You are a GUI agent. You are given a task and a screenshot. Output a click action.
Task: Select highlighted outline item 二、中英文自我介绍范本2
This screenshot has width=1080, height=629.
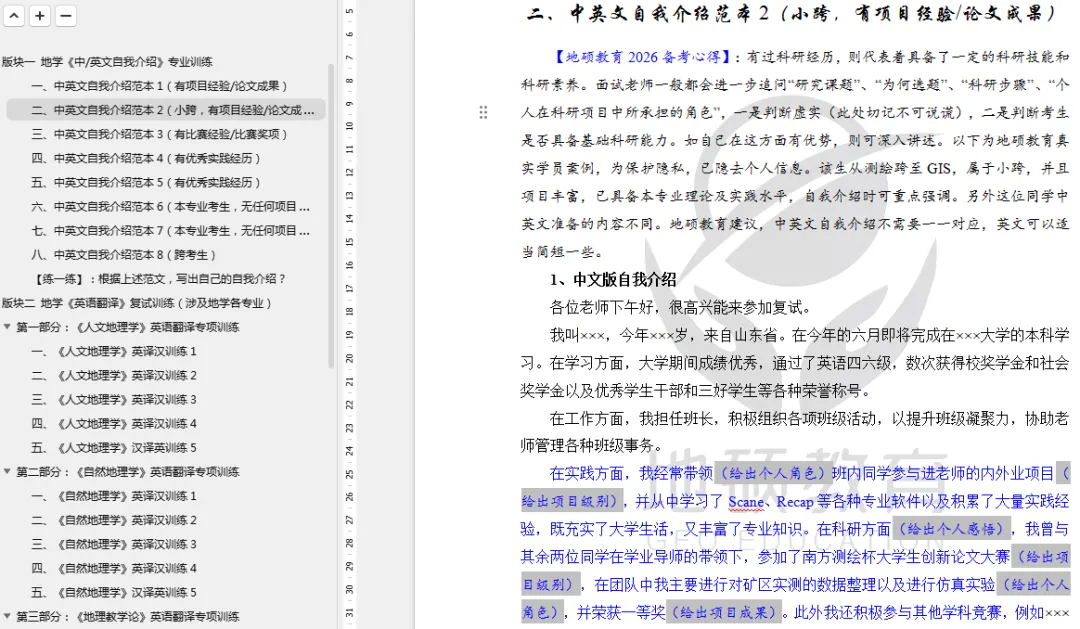point(165,110)
